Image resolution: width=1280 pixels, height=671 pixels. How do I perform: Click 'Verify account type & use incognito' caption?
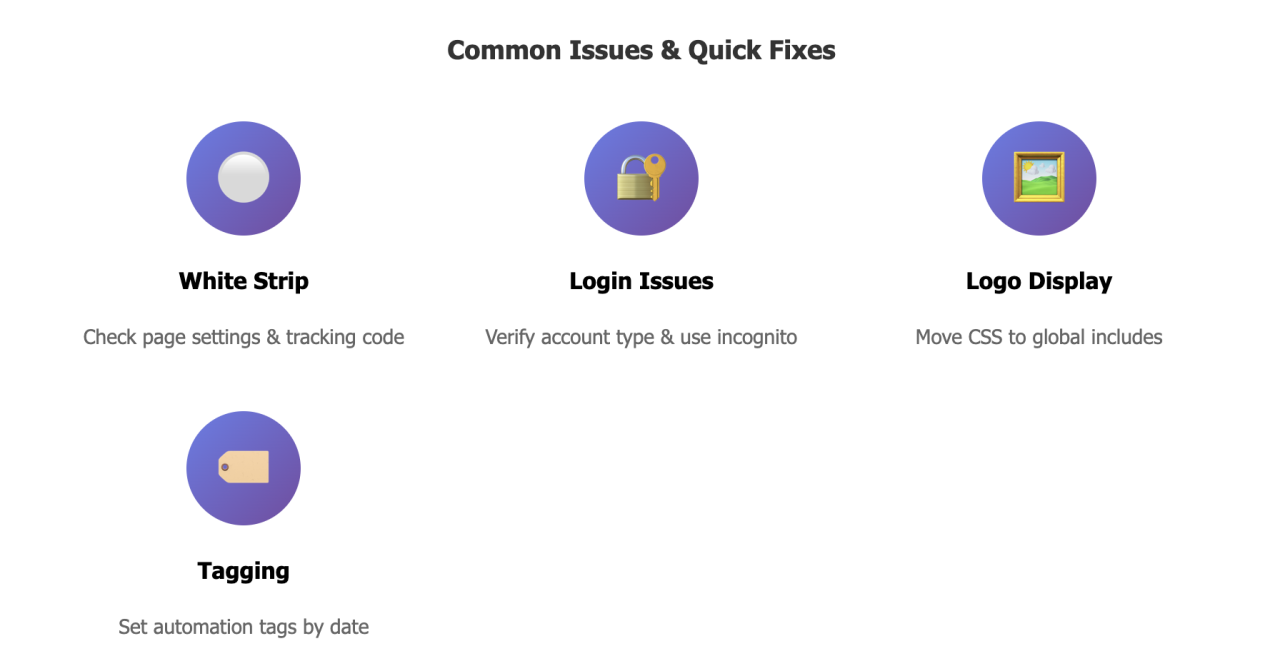[641, 337]
